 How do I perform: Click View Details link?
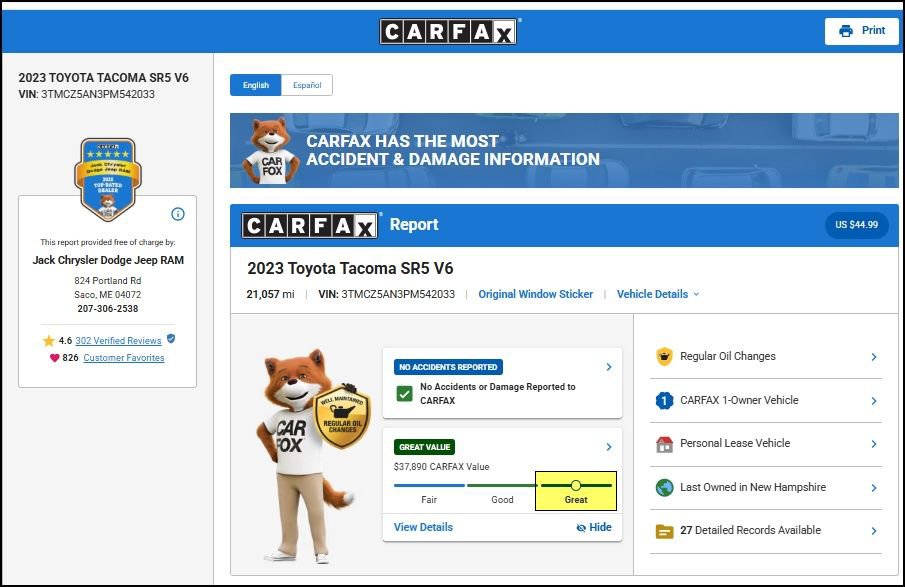[423, 527]
